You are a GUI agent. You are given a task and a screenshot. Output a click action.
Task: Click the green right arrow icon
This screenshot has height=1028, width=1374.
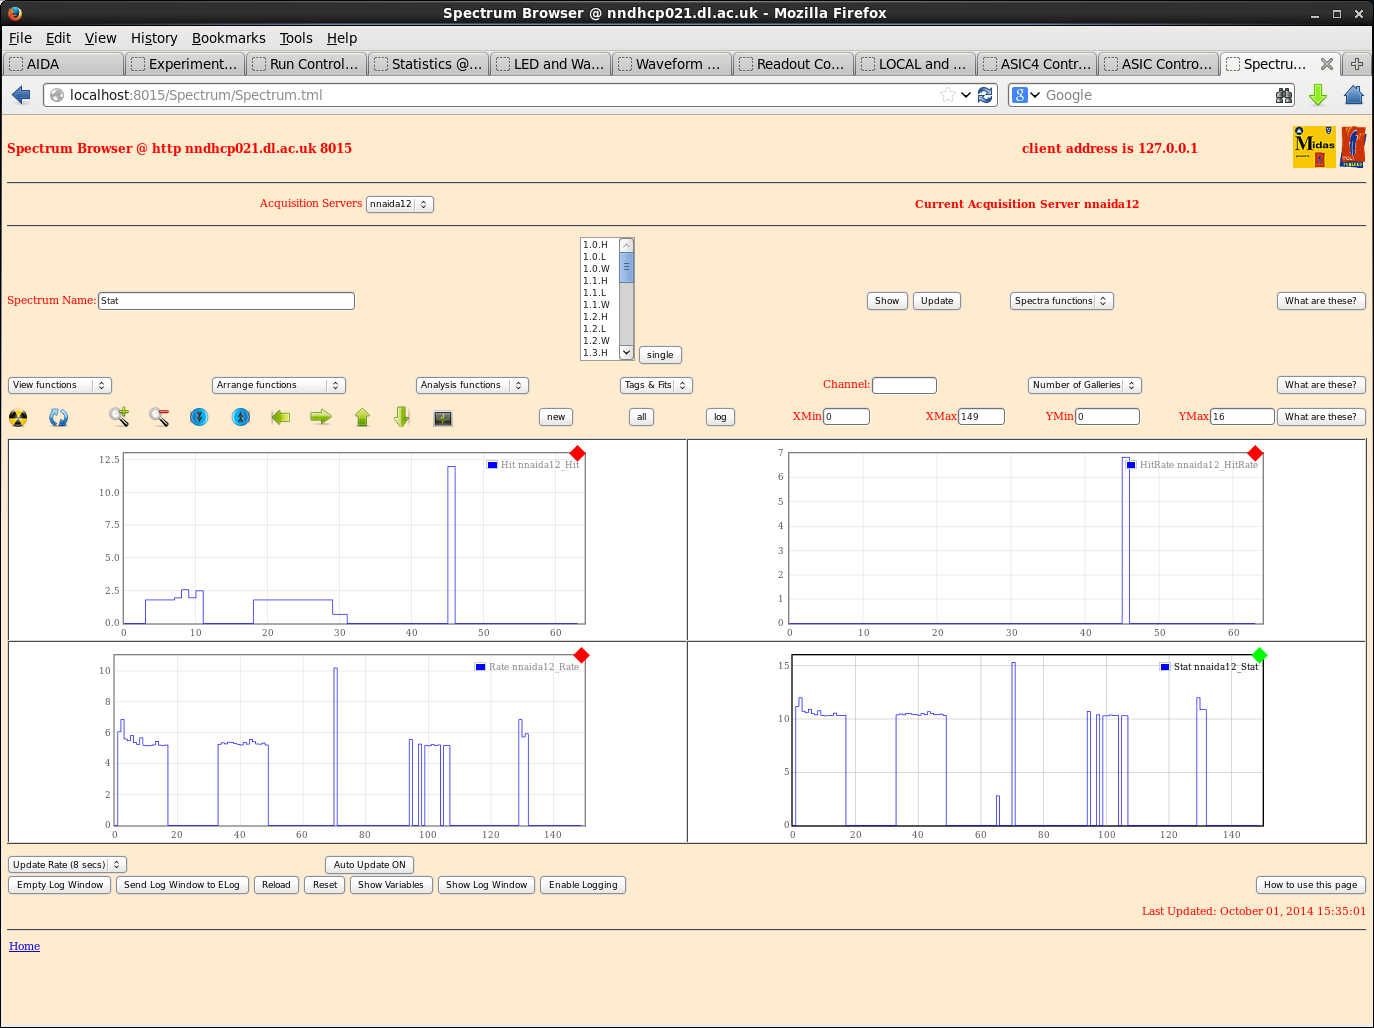(321, 417)
